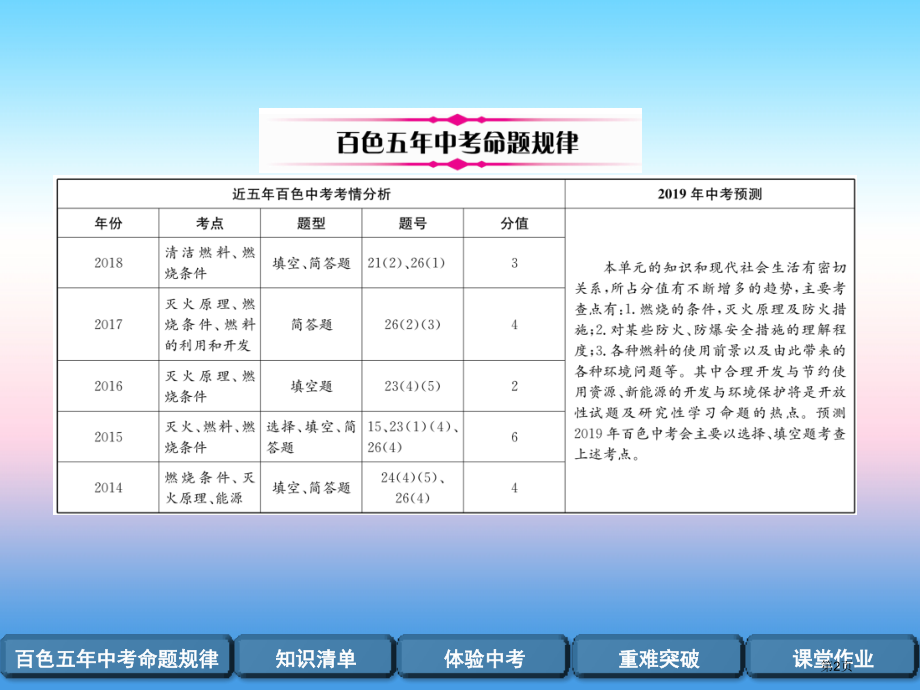Screen dimensions: 920x690
Task: Click the 分值 column header cell
Action: pyautogui.click(x=513, y=222)
